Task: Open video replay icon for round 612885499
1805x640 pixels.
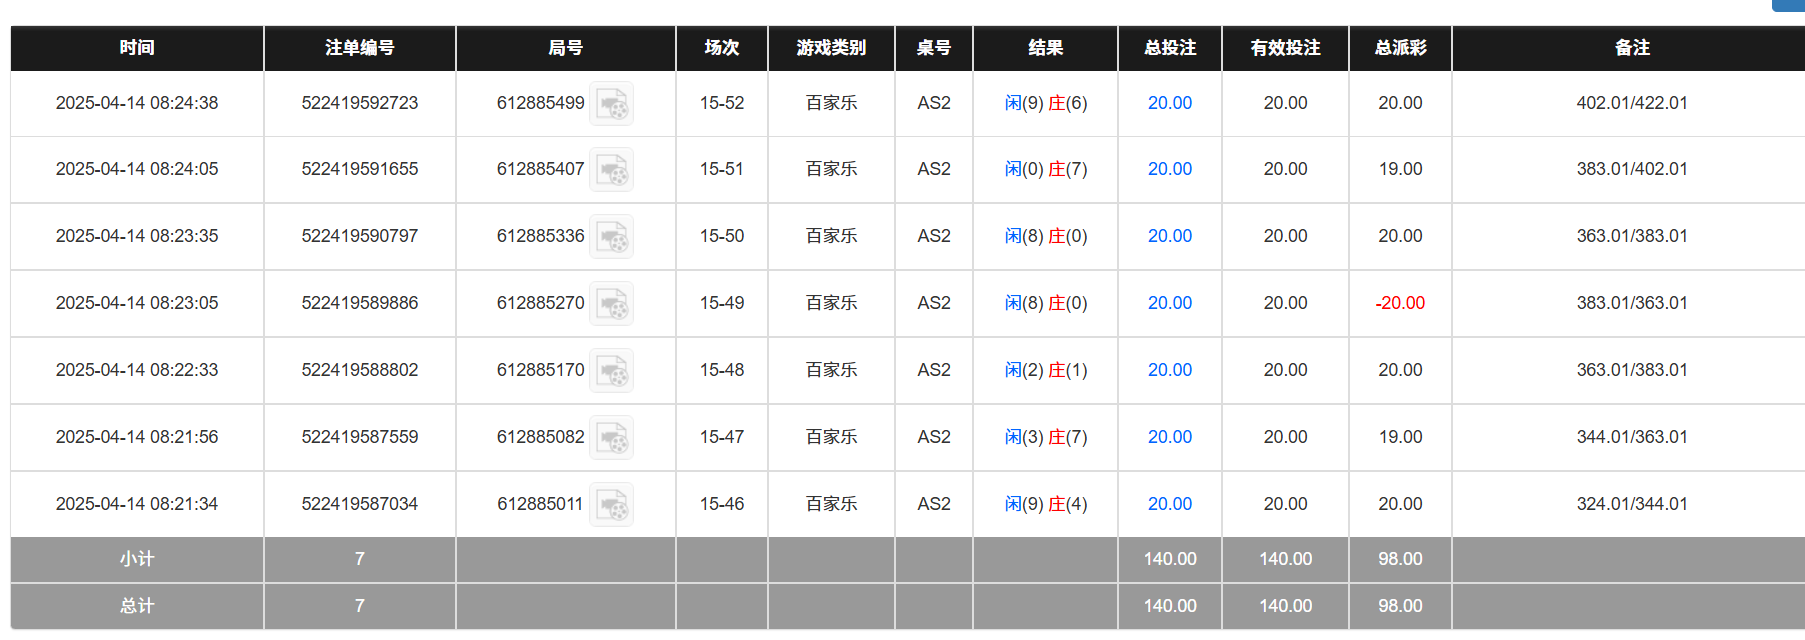Action: (x=611, y=104)
